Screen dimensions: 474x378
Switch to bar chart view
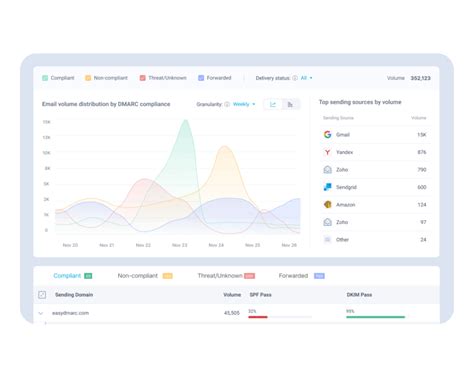tap(290, 104)
